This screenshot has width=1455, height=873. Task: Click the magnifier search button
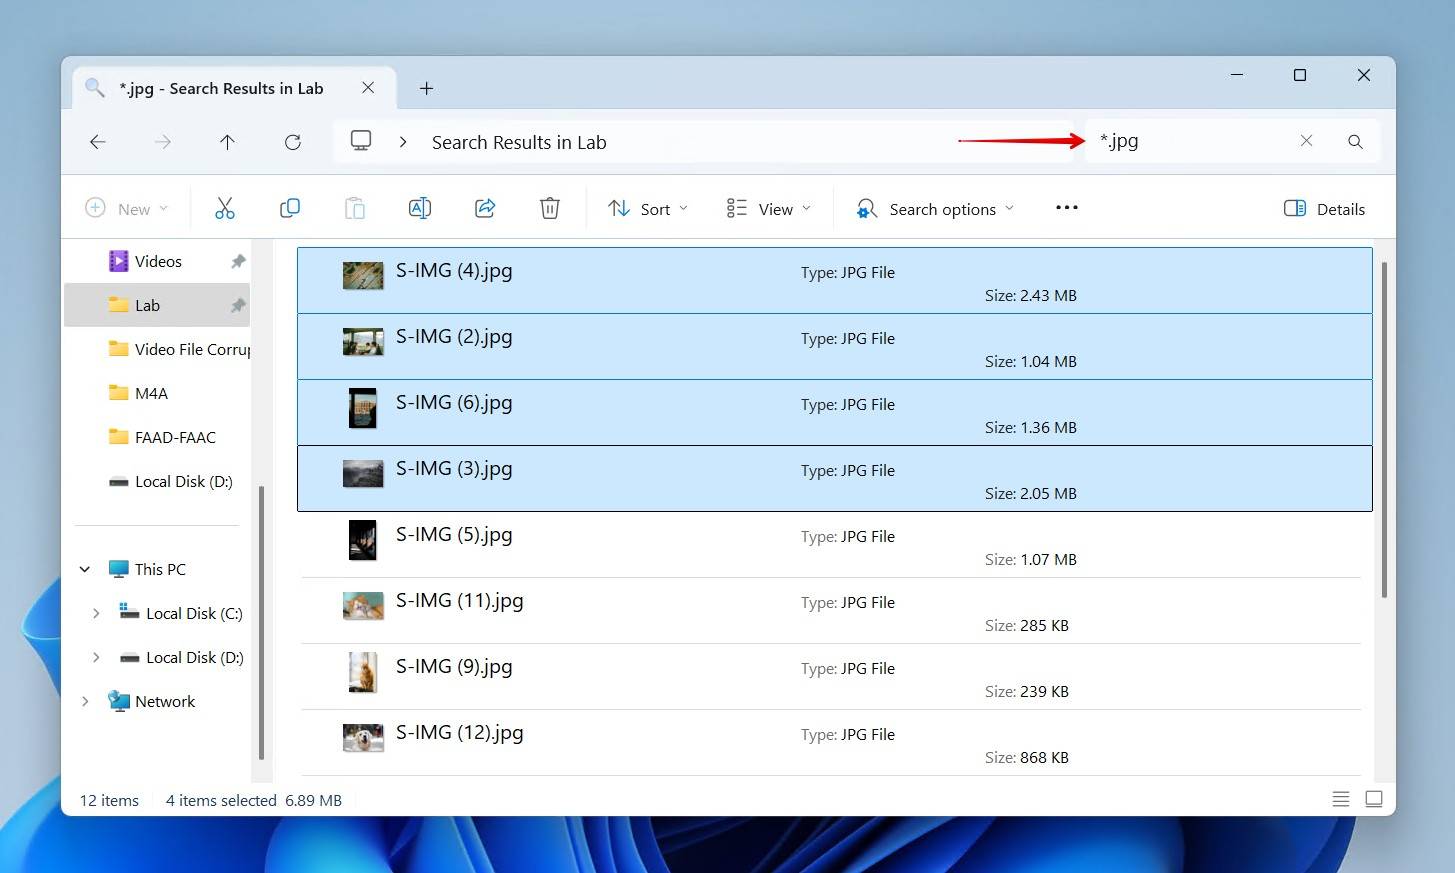click(x=1355, y=141)
